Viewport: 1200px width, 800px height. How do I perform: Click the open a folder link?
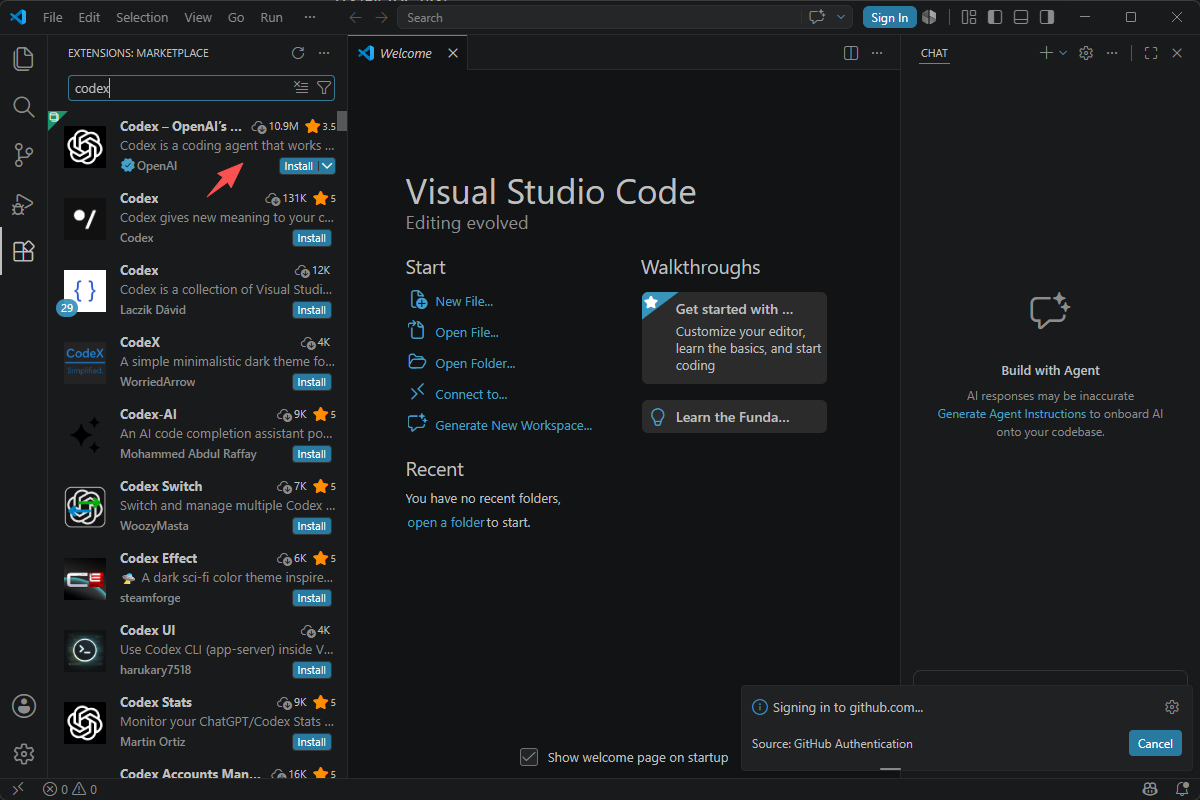pos(446,523)
